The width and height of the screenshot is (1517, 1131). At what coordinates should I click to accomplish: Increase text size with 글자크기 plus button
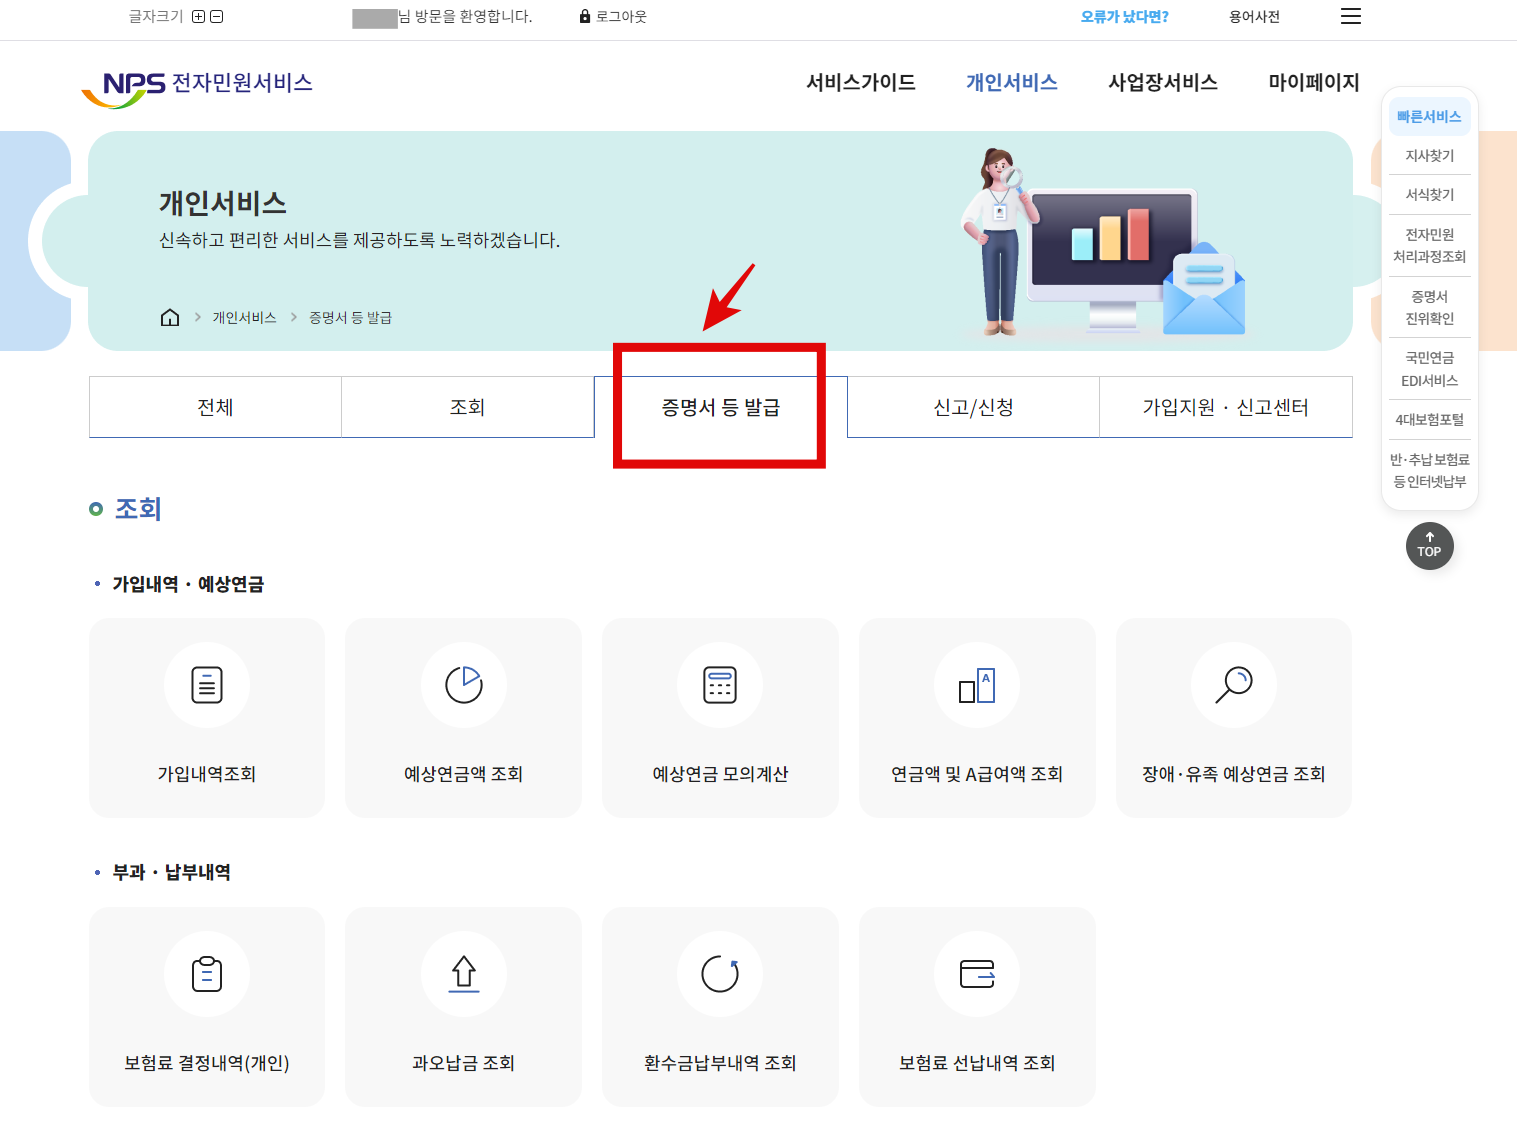pos(200,16)
